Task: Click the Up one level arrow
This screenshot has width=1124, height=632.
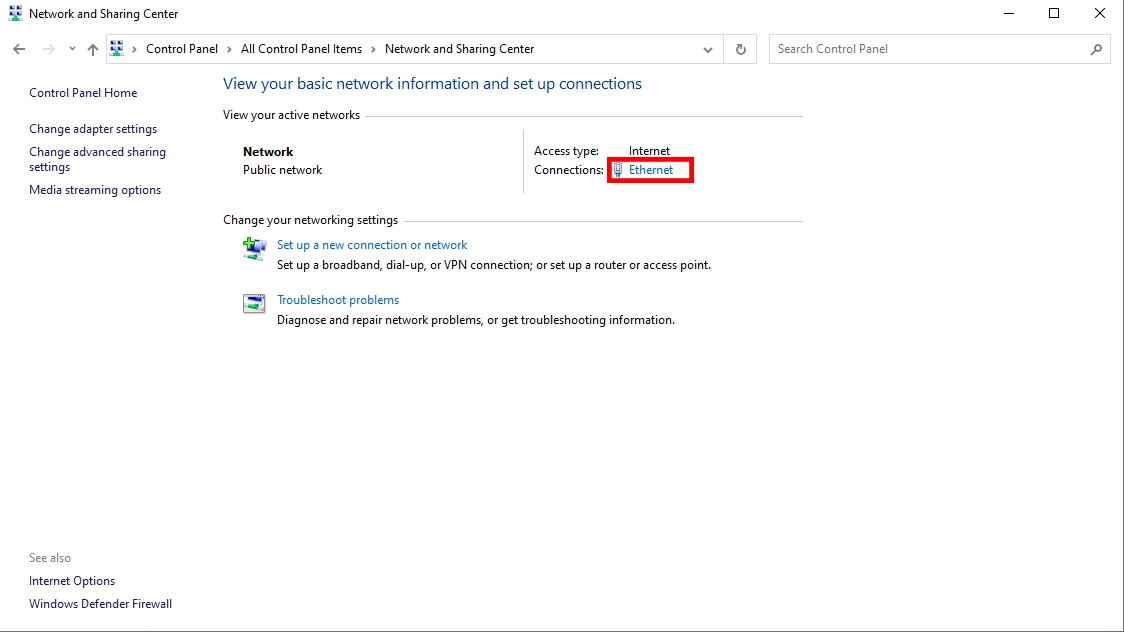Action: pos(93,49)
